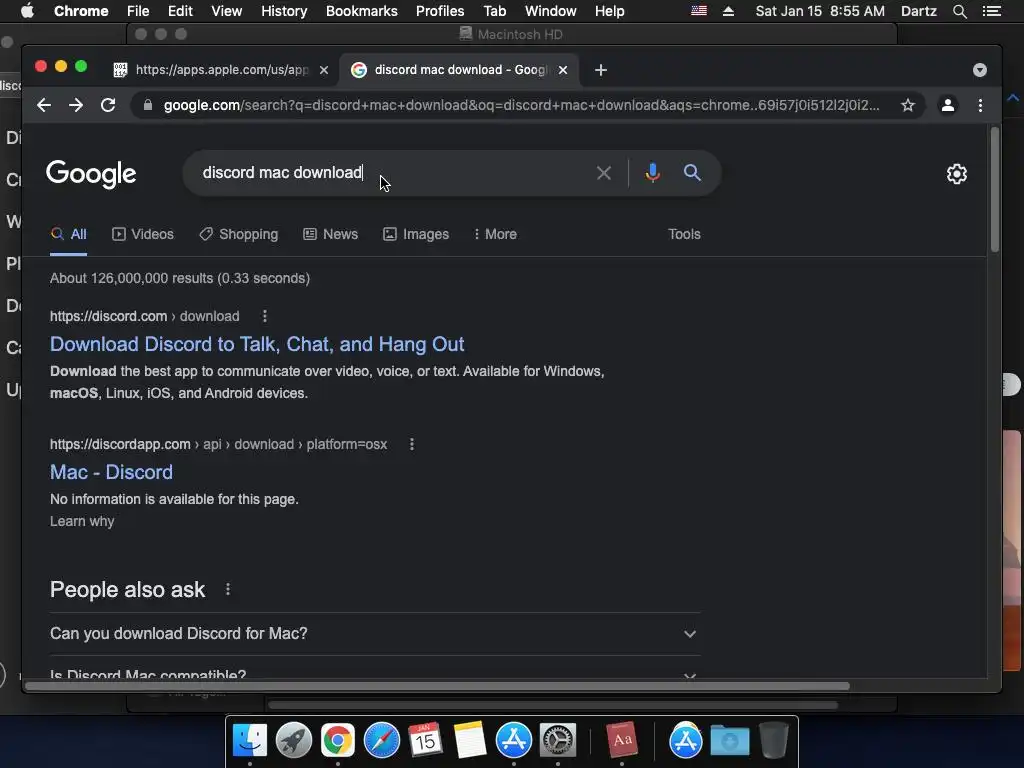Close the discord mac download tab

pos(563,70)
